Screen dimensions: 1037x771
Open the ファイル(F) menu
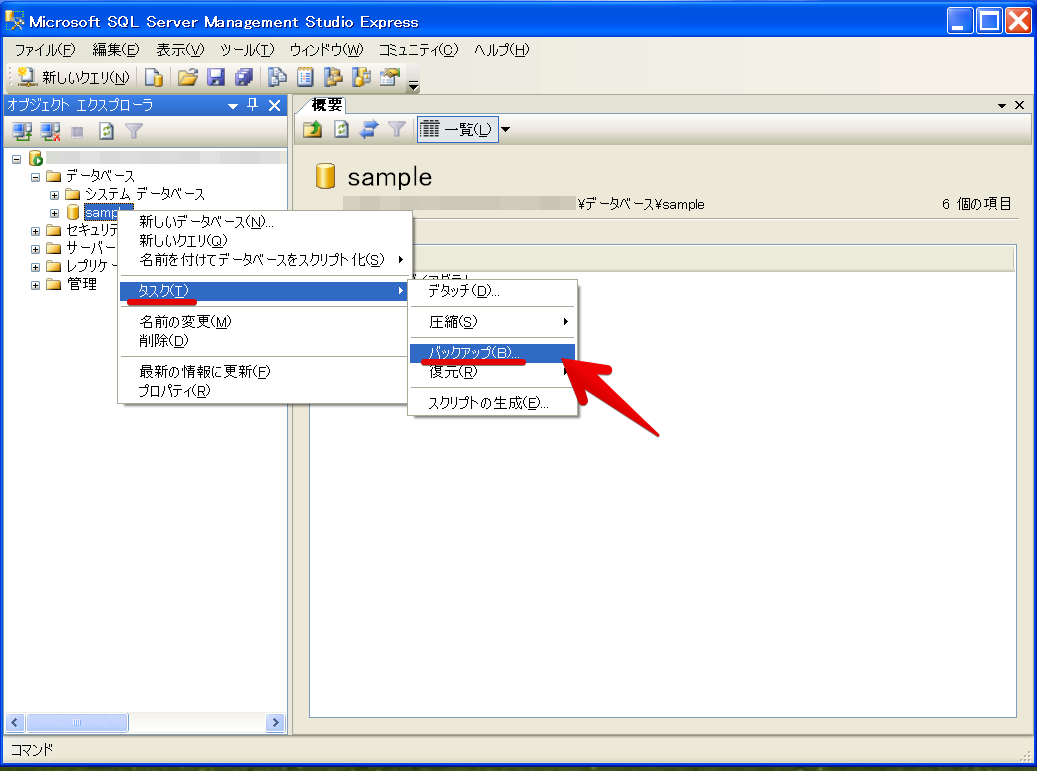pyautogui.click(x=45, y=50)
